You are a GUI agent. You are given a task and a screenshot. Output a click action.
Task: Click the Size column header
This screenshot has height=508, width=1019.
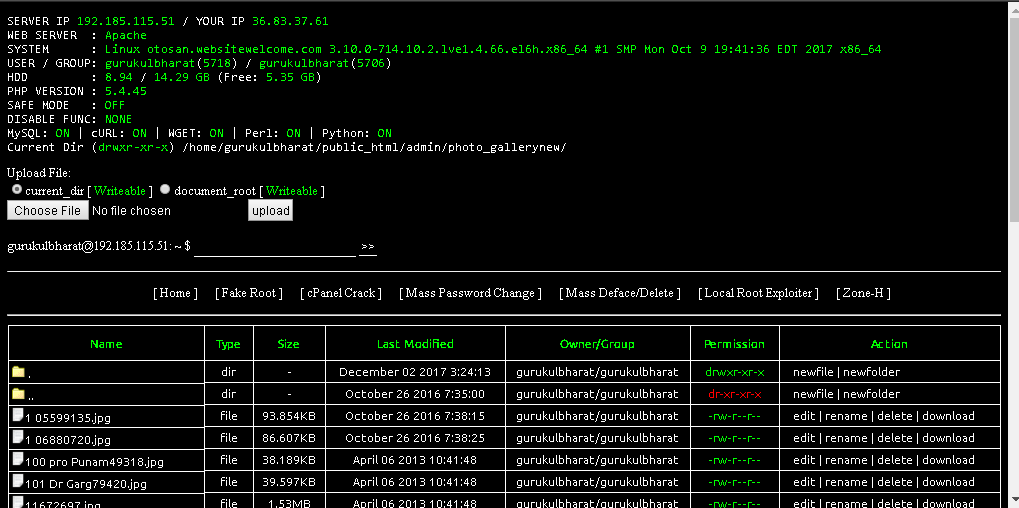click(x=289, y=344)
